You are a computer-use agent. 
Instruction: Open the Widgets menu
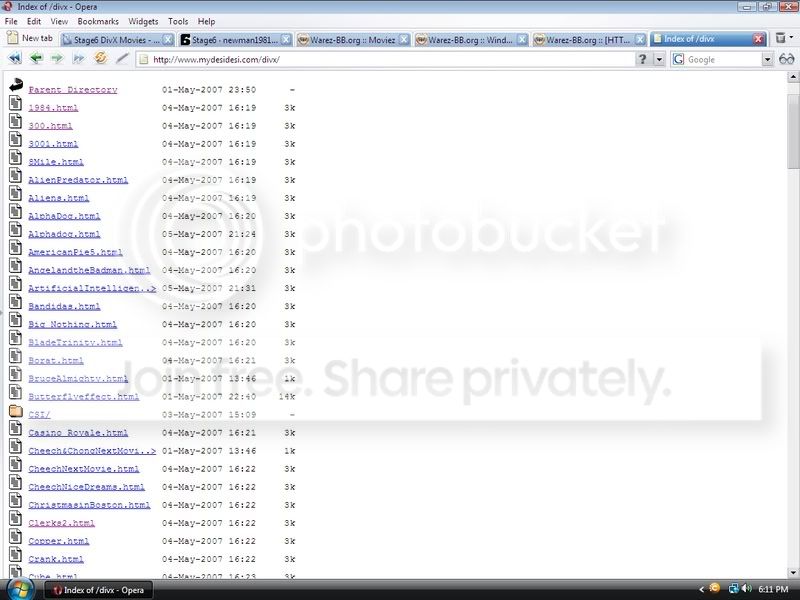tap(143, 21)
